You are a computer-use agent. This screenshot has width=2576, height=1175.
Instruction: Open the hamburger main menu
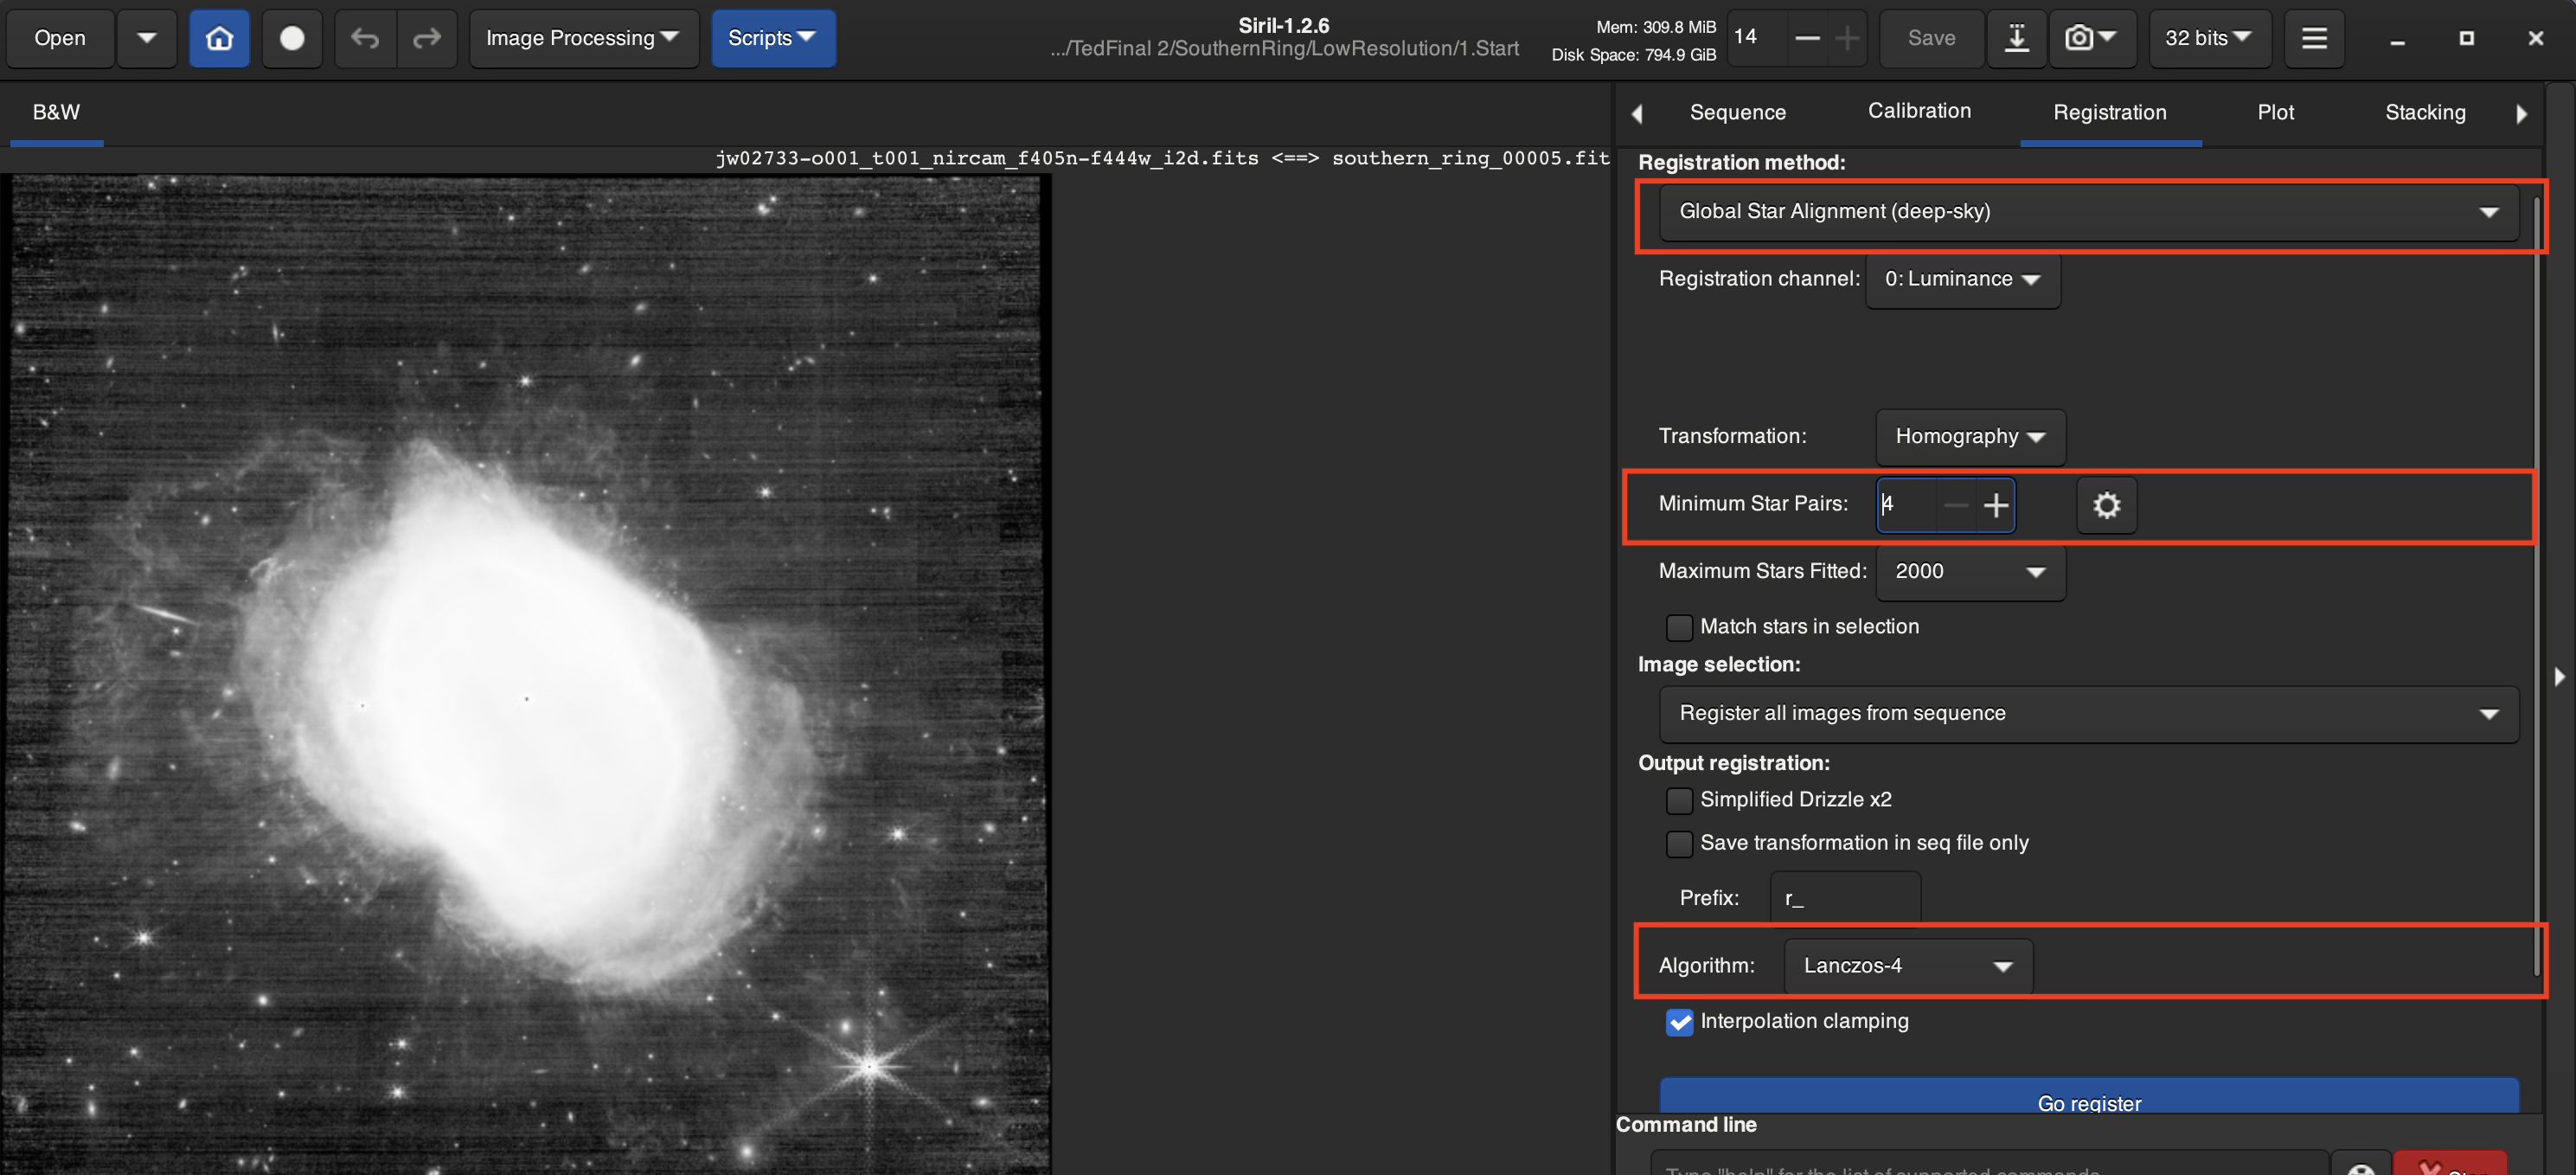(2313, 38)
